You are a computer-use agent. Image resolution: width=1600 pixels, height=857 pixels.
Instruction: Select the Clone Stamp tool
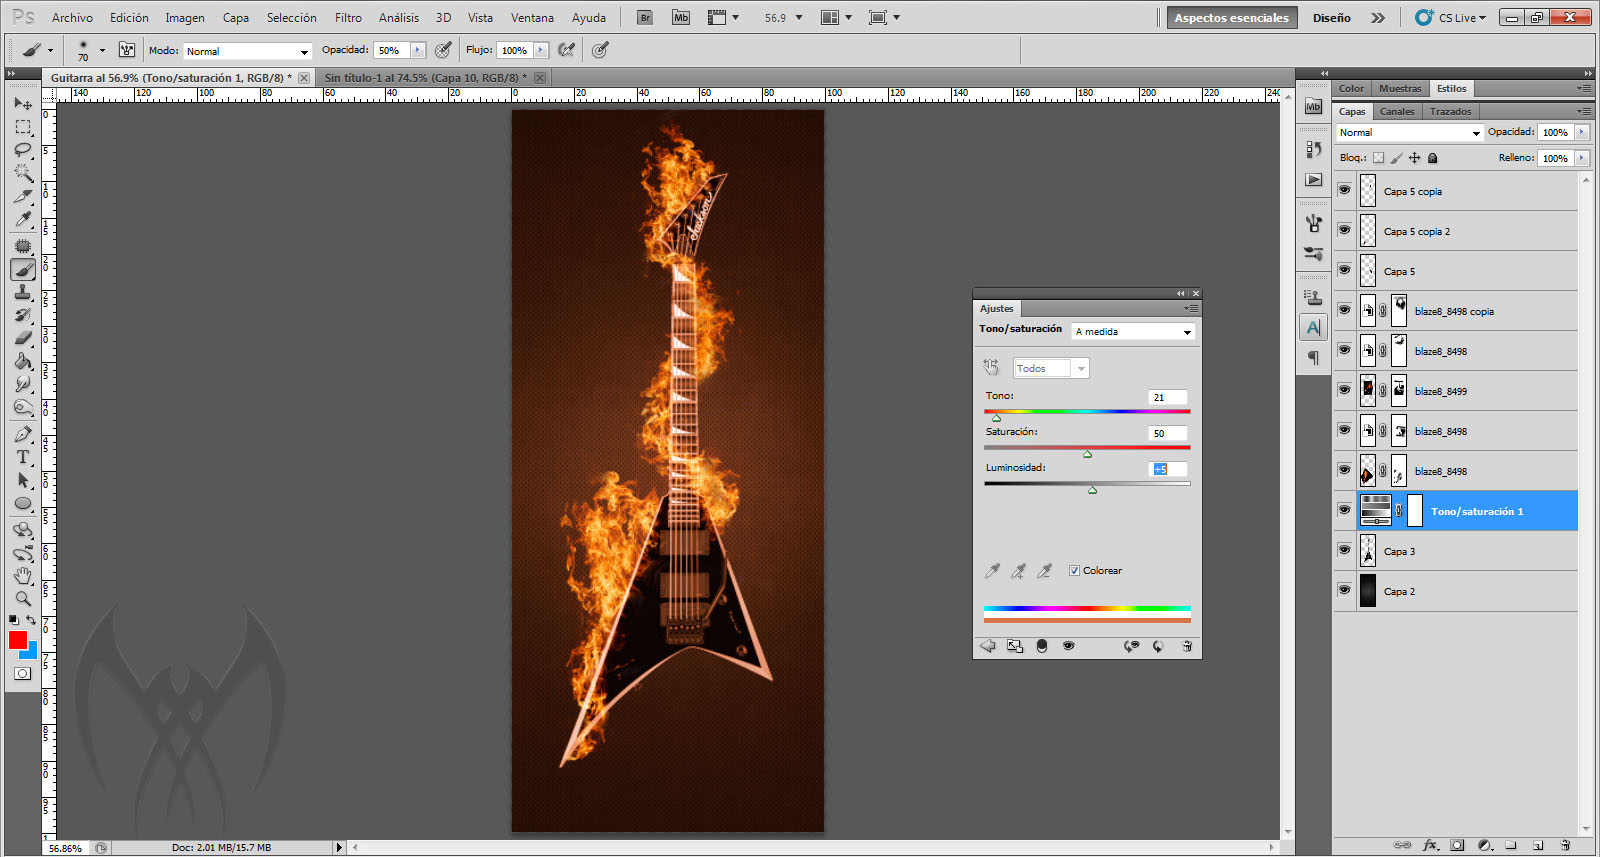(23, 292)
